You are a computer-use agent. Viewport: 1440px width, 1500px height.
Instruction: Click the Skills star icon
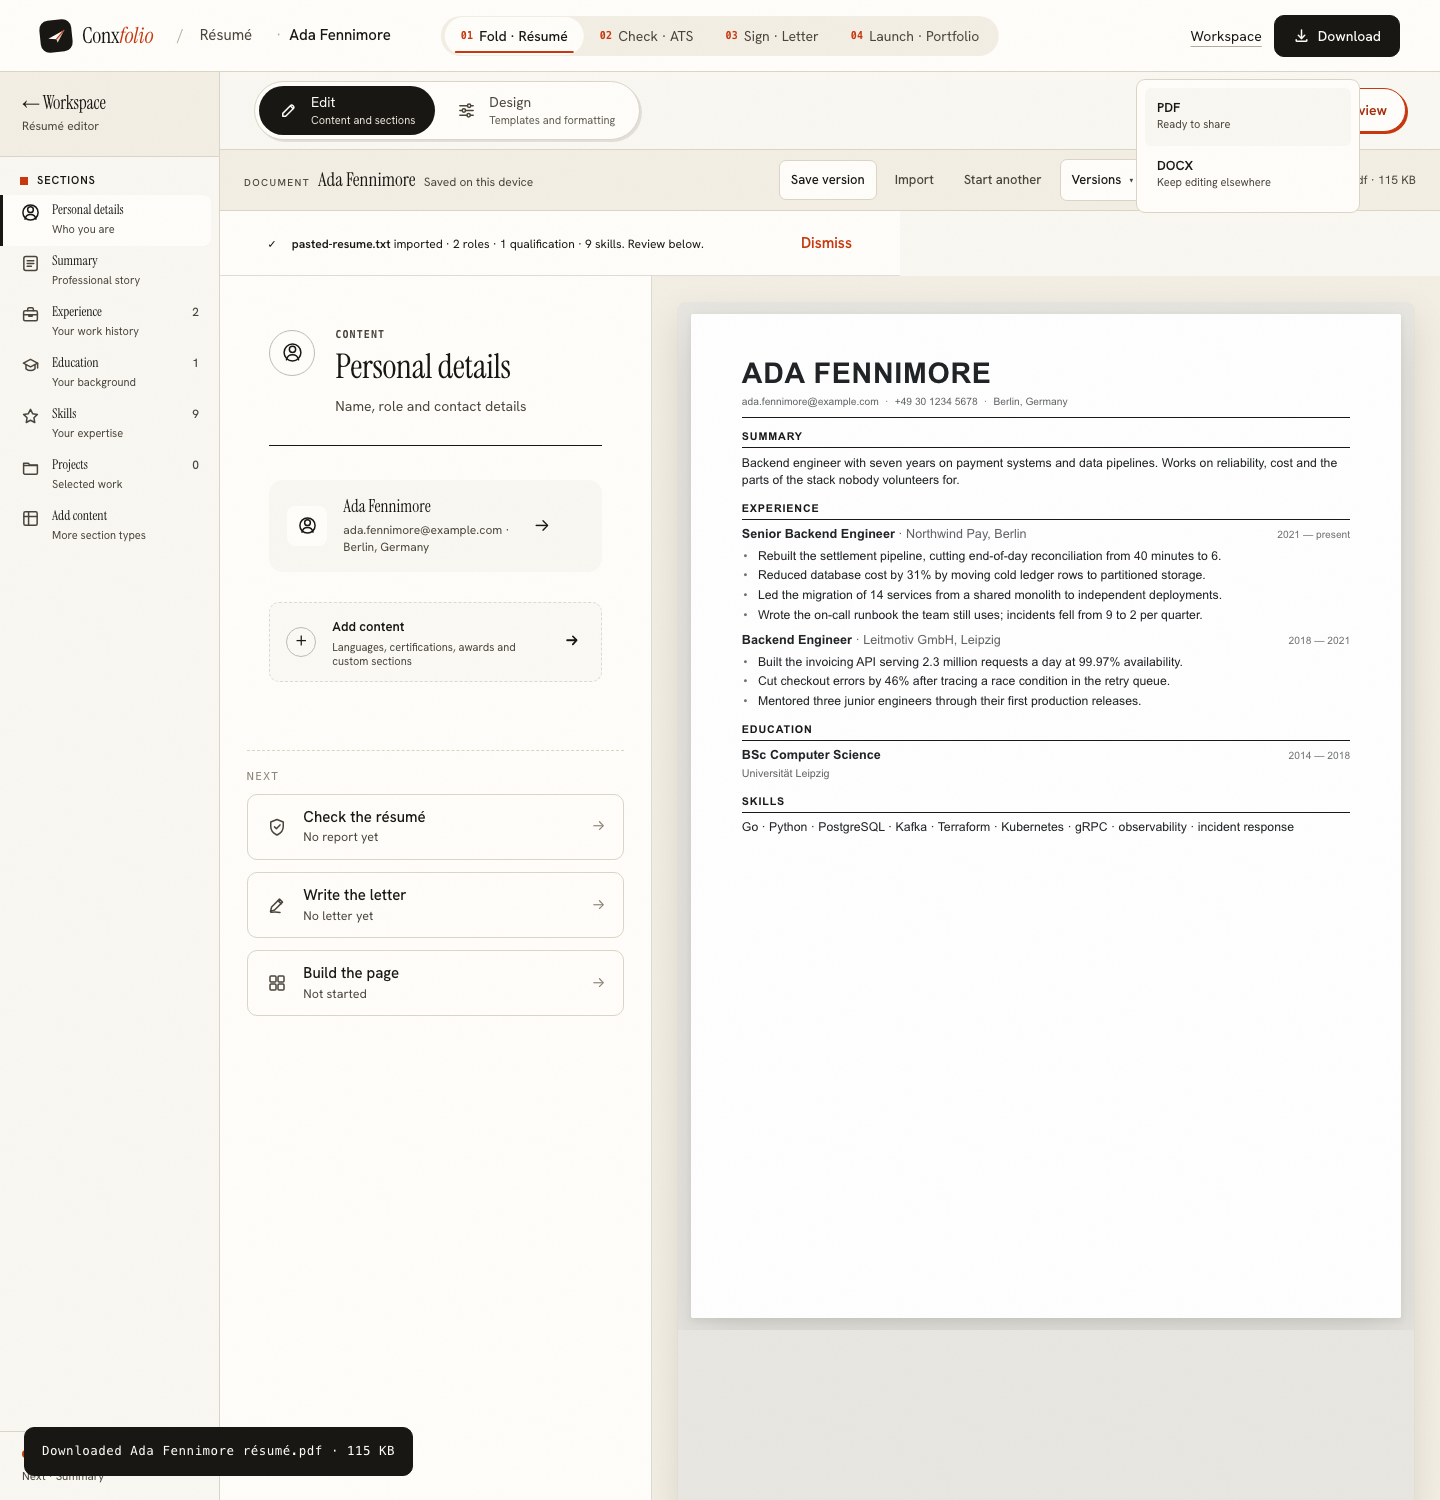point(31,416)
